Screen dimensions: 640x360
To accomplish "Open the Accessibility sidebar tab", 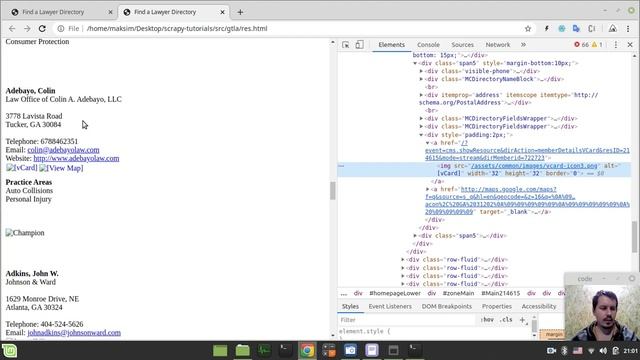I will pyautogui.click(x=539, y=306).
